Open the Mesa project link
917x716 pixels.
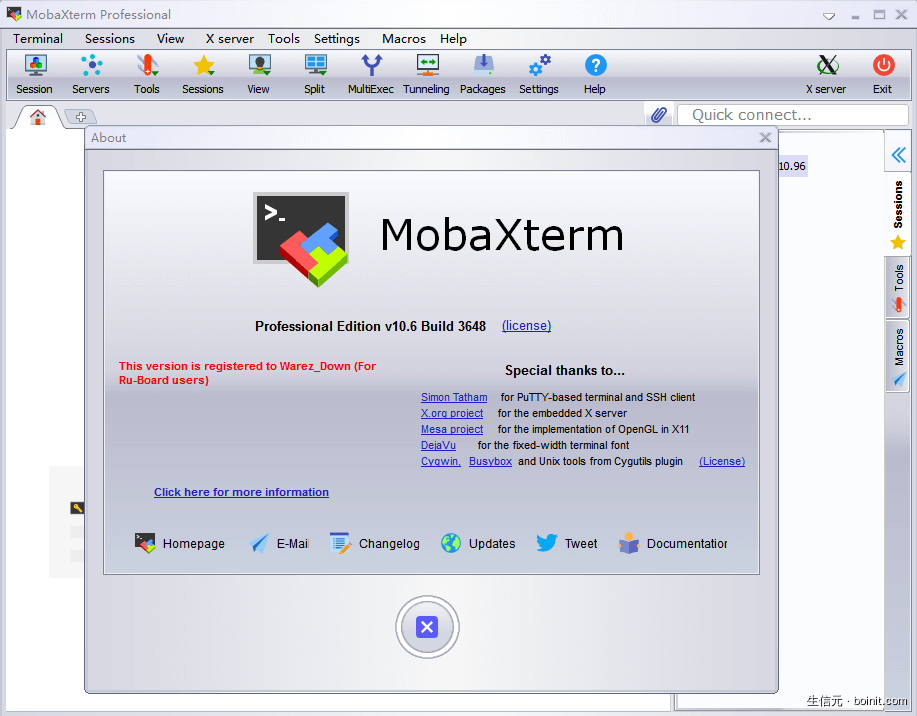pos(452,429)
